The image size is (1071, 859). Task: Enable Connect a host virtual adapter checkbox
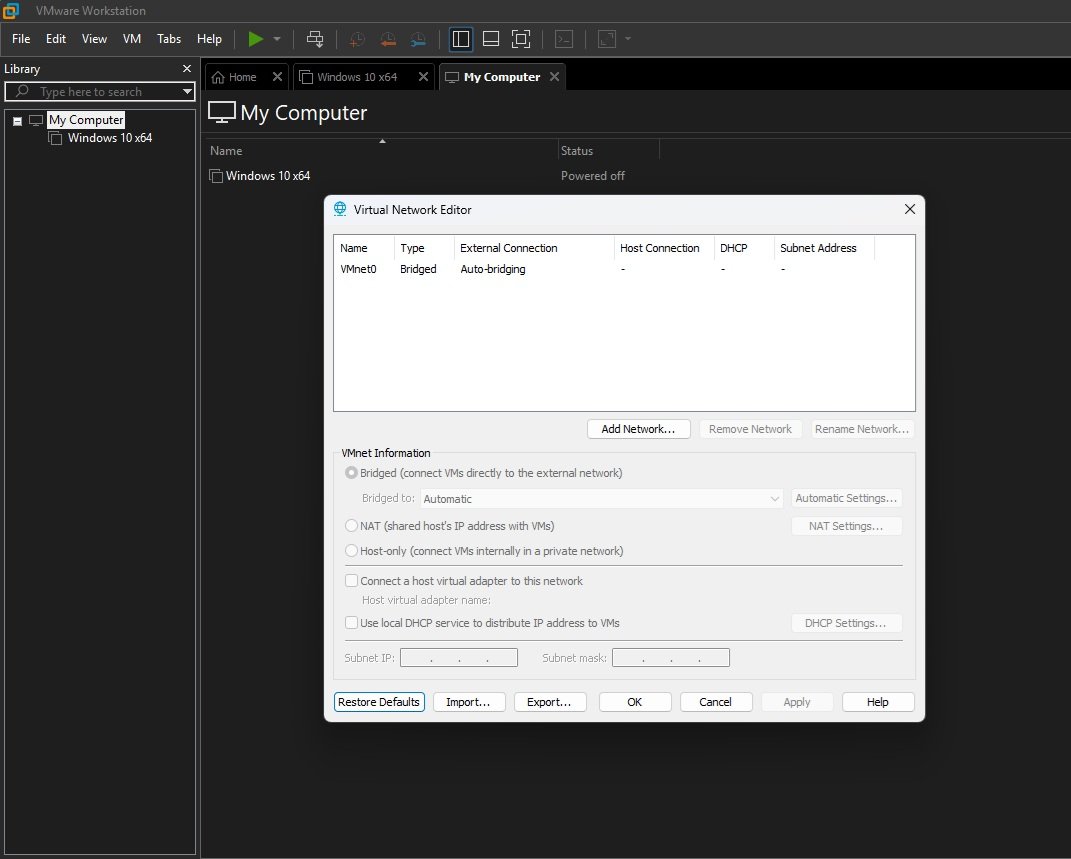point(351,581)
